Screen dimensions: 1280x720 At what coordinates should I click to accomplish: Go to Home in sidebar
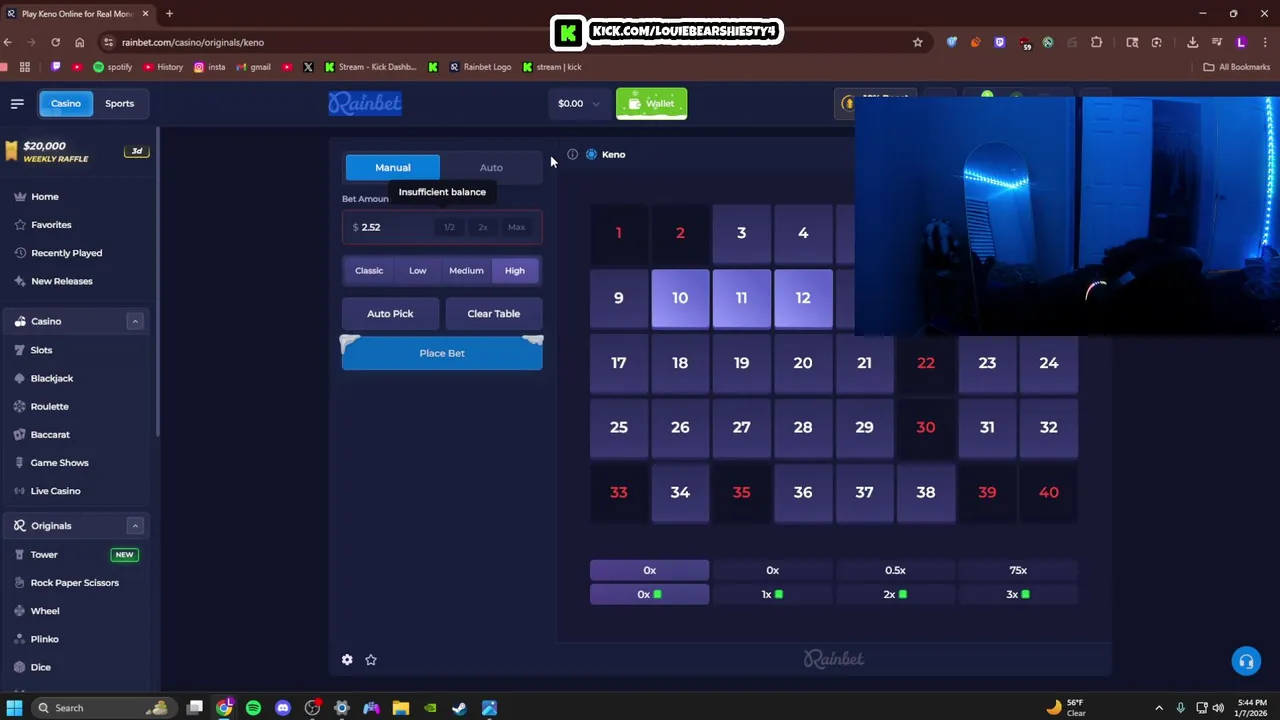[x=44, y=197]
